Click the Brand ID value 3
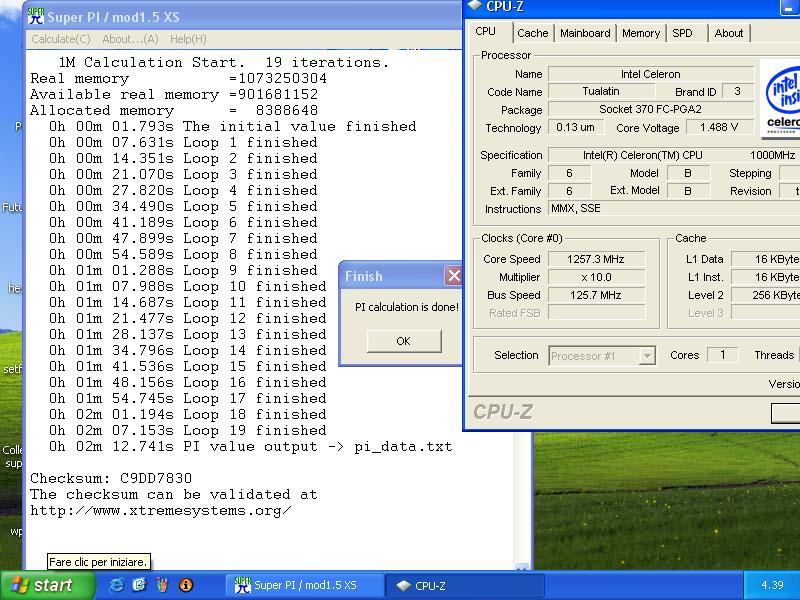 pyautogui.click(x=737, y=91)
